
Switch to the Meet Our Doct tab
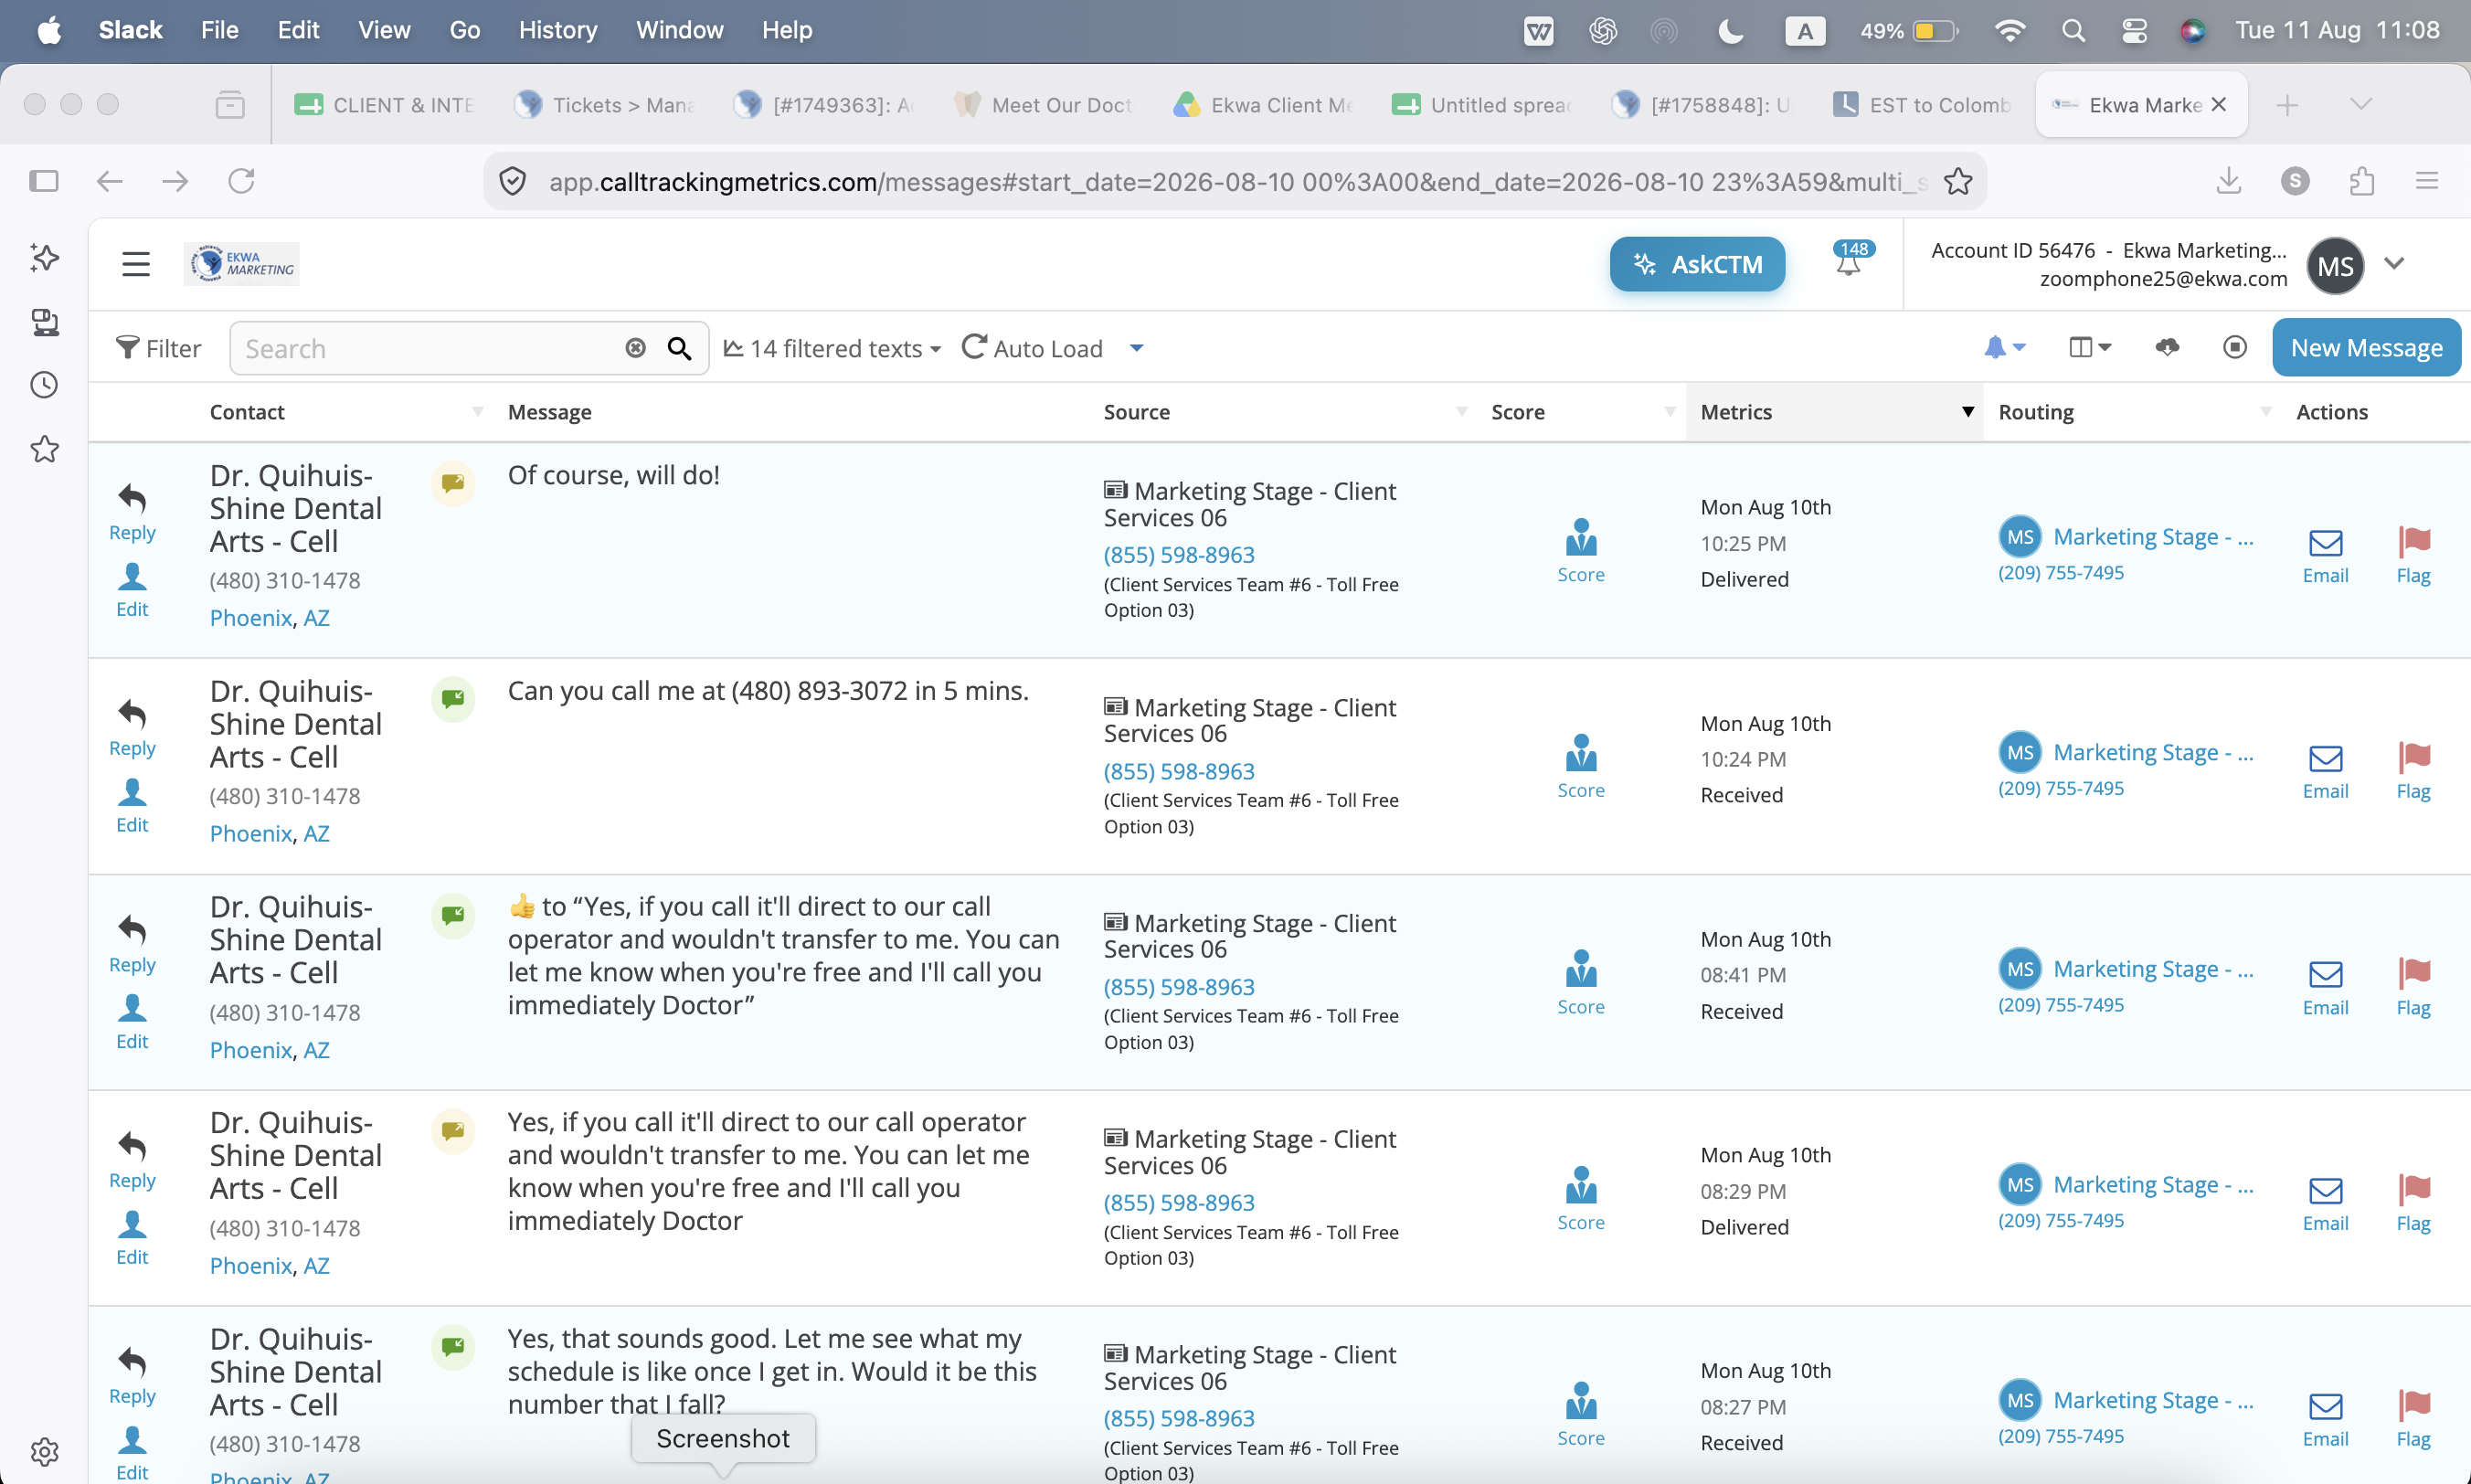pyautogui.click(x=1043, y=104)
